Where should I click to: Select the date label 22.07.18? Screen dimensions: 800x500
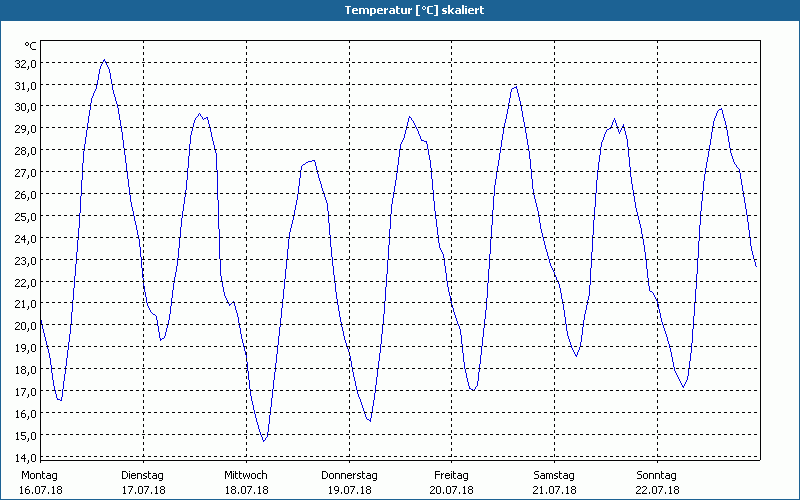click(657, 490)
